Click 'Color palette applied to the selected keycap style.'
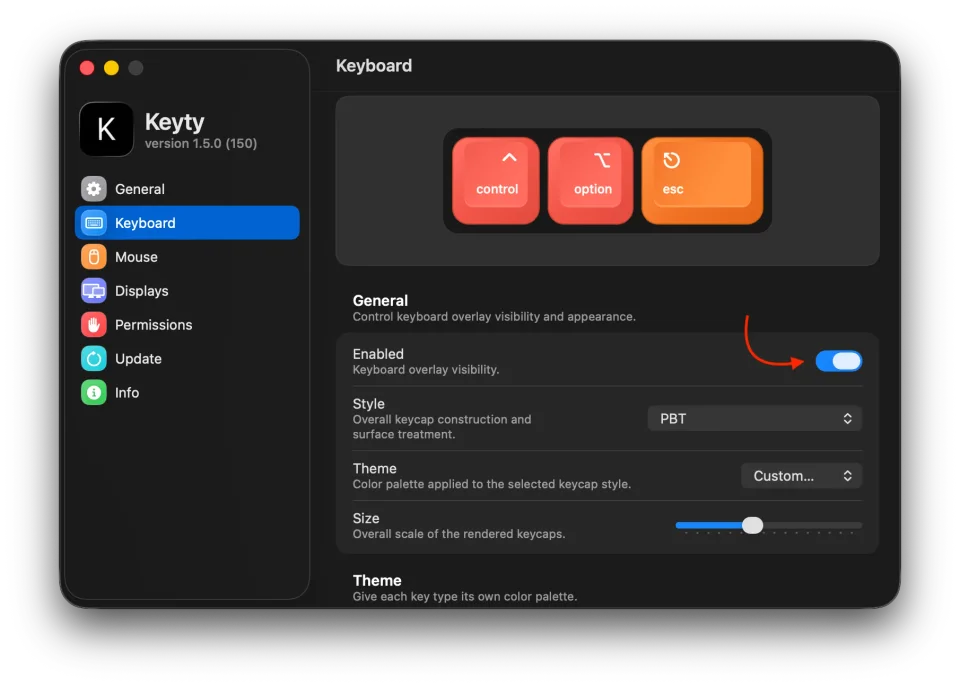 click(x=492, y=484)
